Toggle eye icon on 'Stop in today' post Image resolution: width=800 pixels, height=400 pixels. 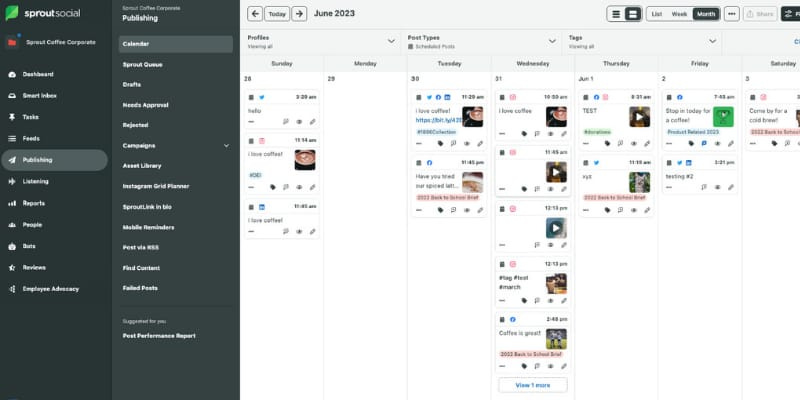click(717, 144)
